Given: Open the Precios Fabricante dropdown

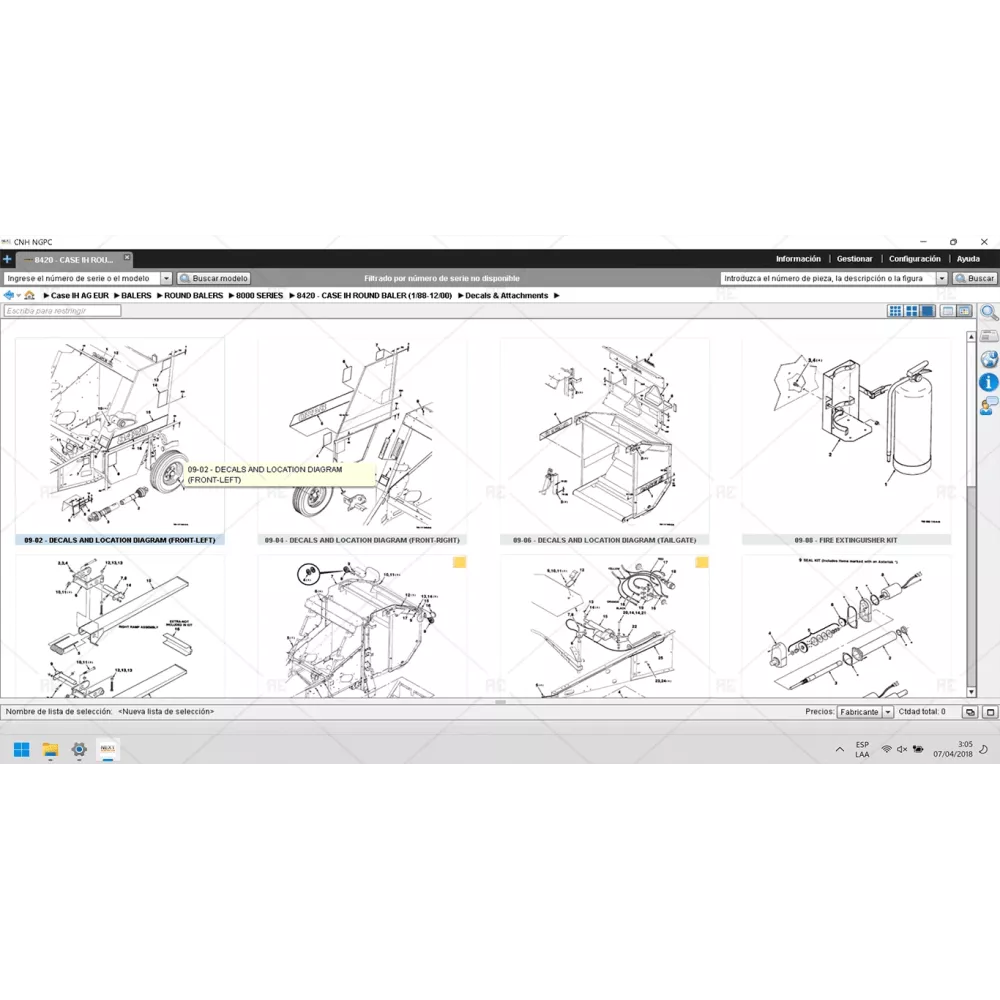Looking at the screenshot, I should [x=860, y=712].
